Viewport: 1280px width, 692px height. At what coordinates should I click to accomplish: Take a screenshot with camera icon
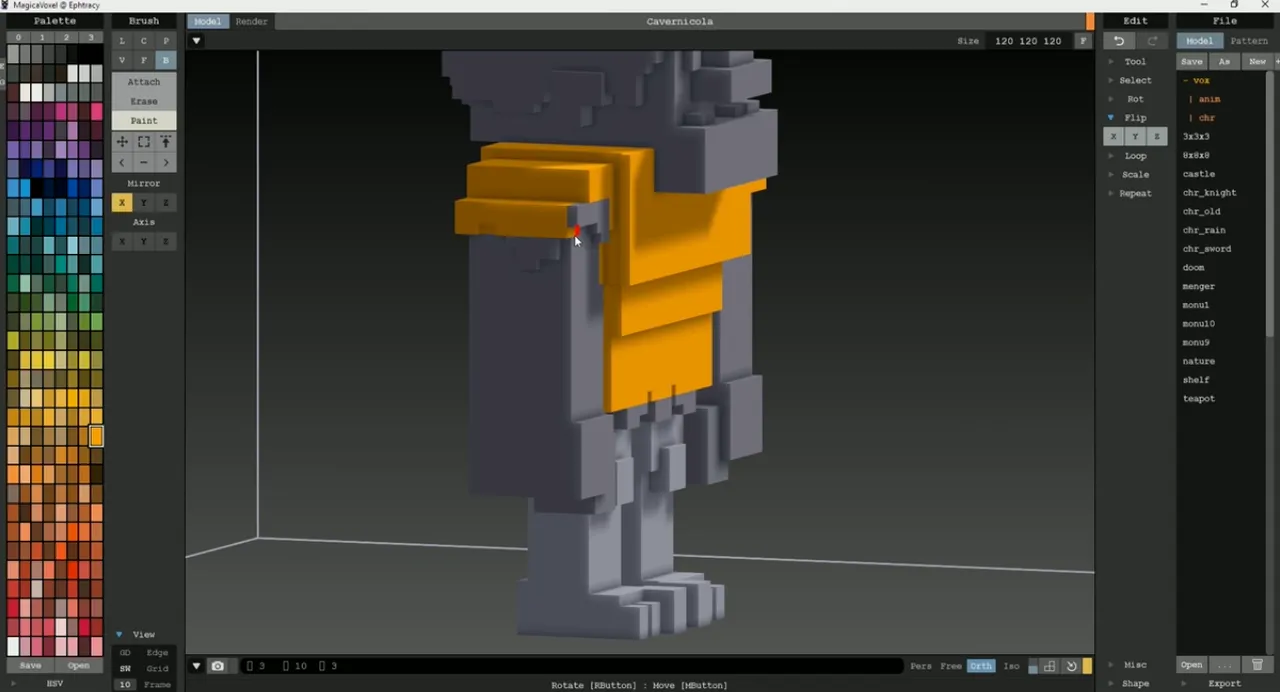217,666
